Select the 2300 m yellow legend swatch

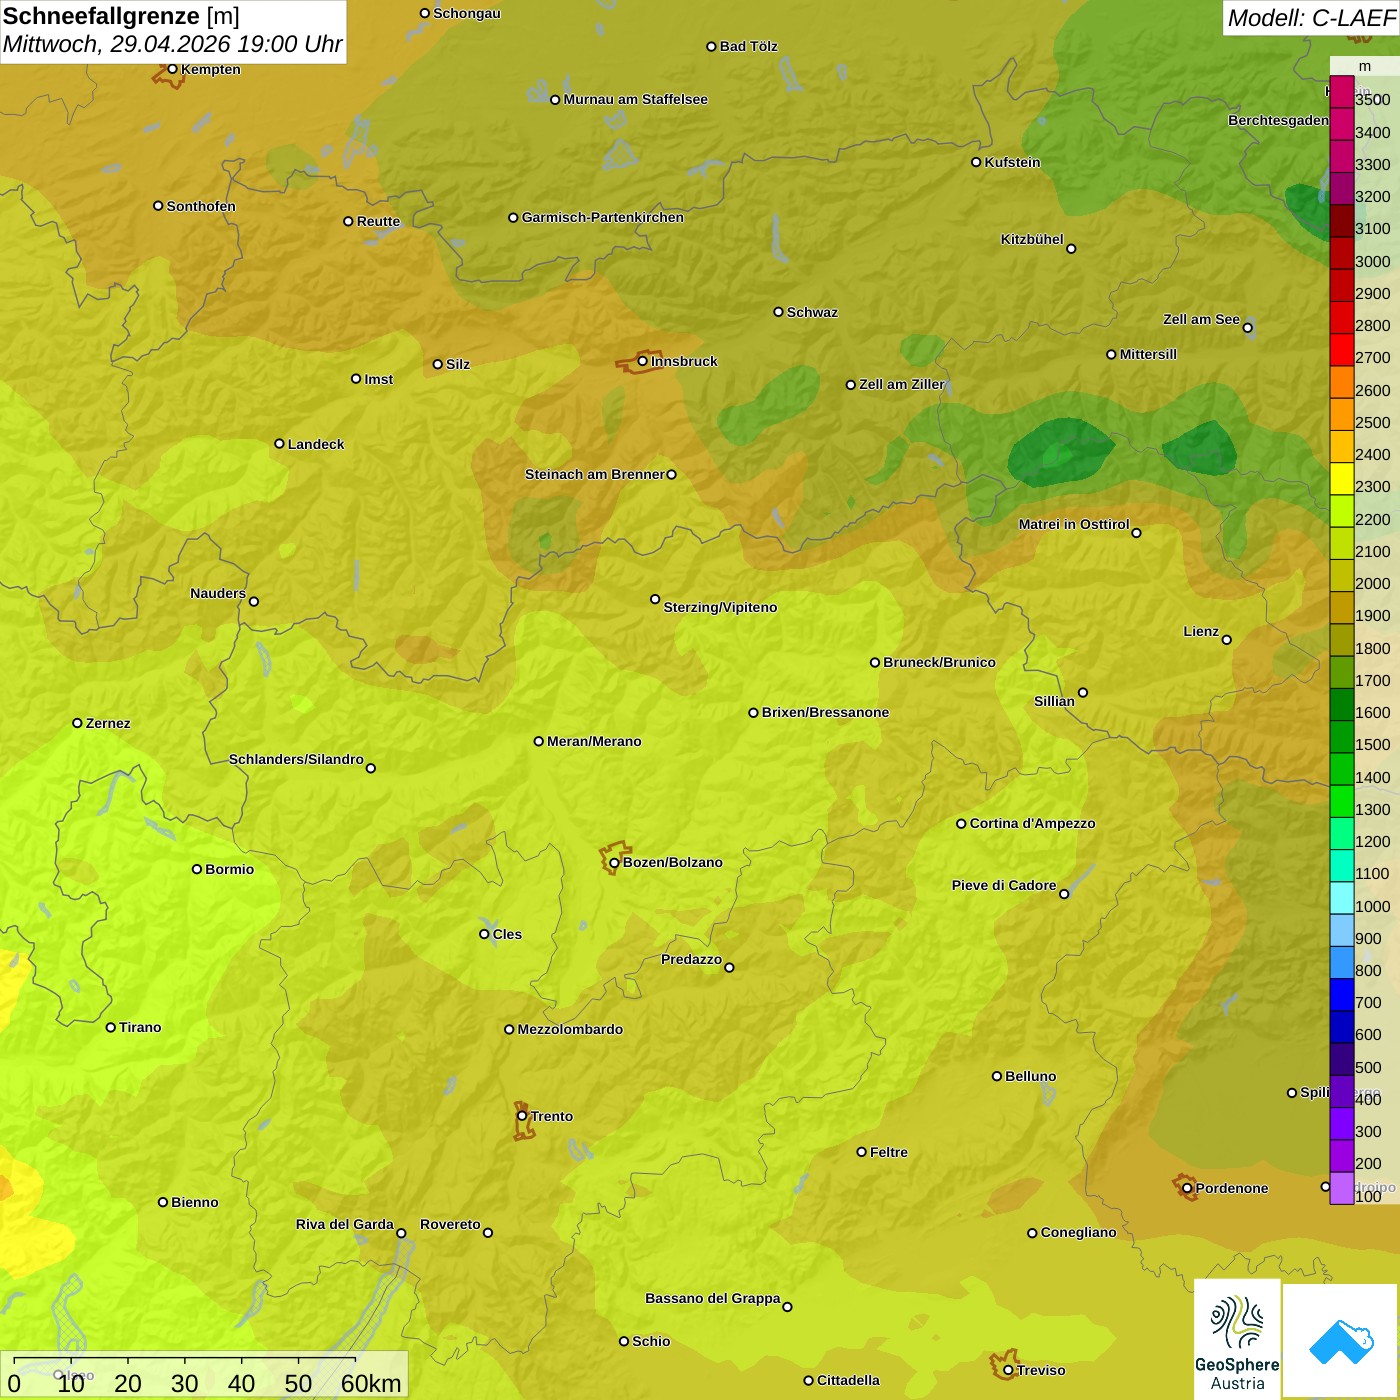1342,479
